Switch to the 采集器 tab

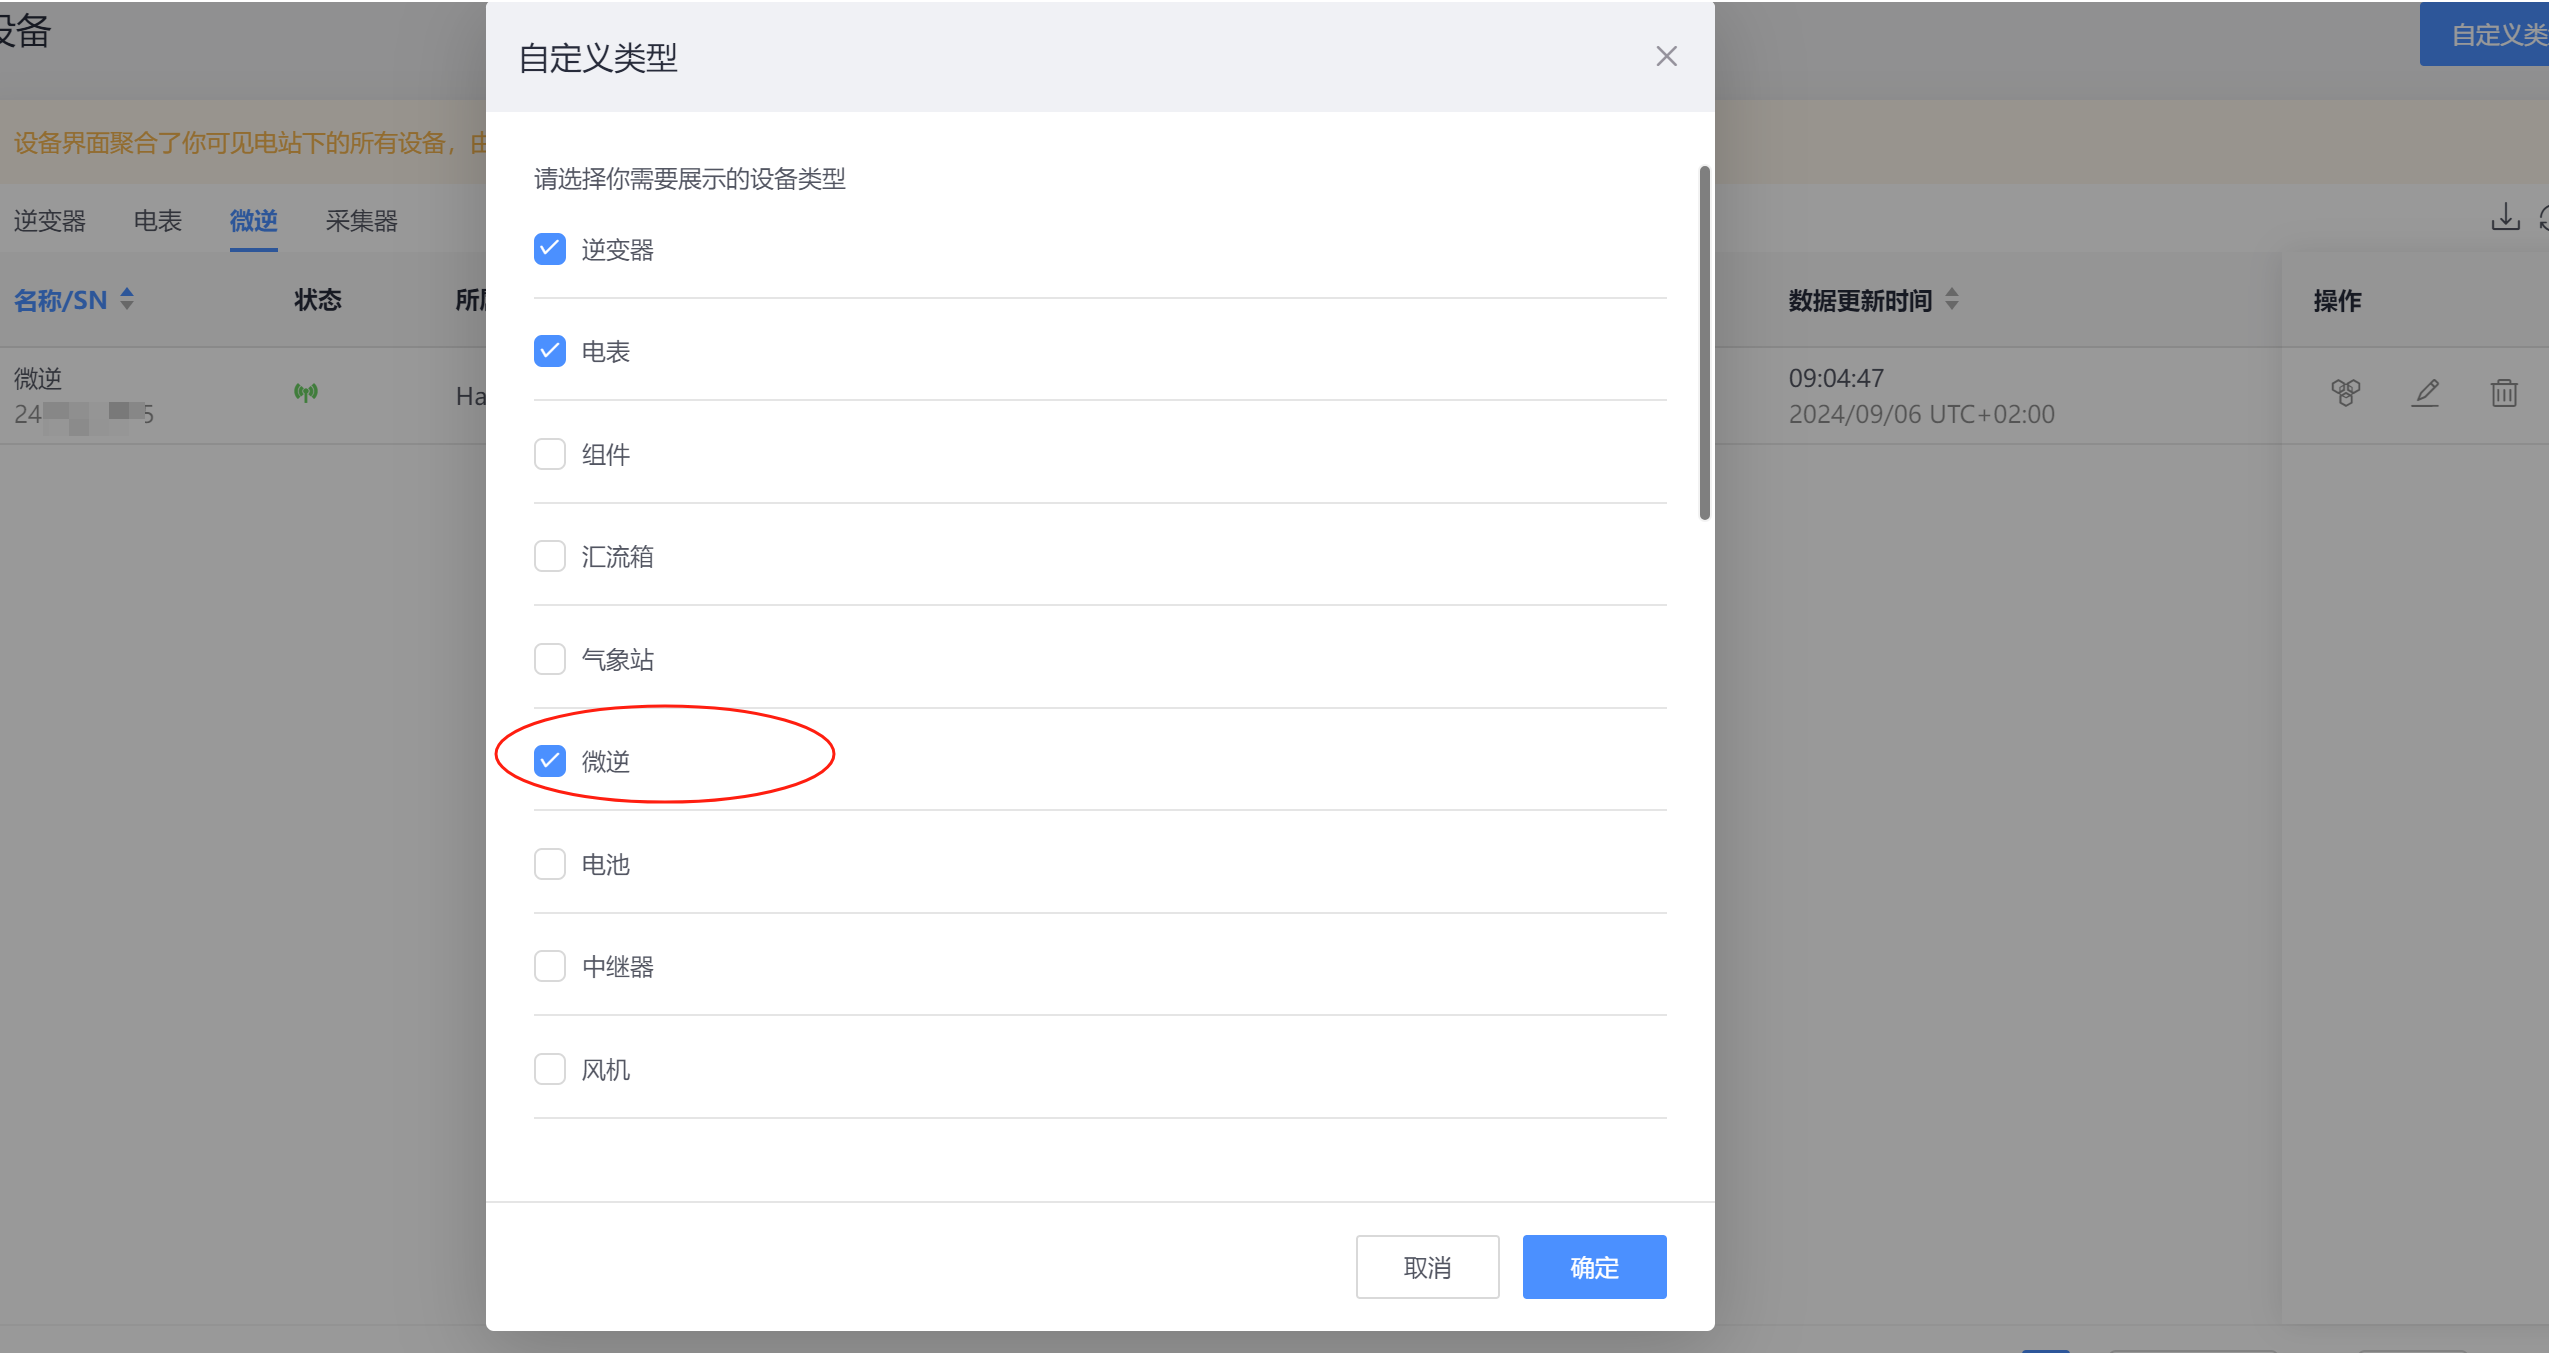361,220
